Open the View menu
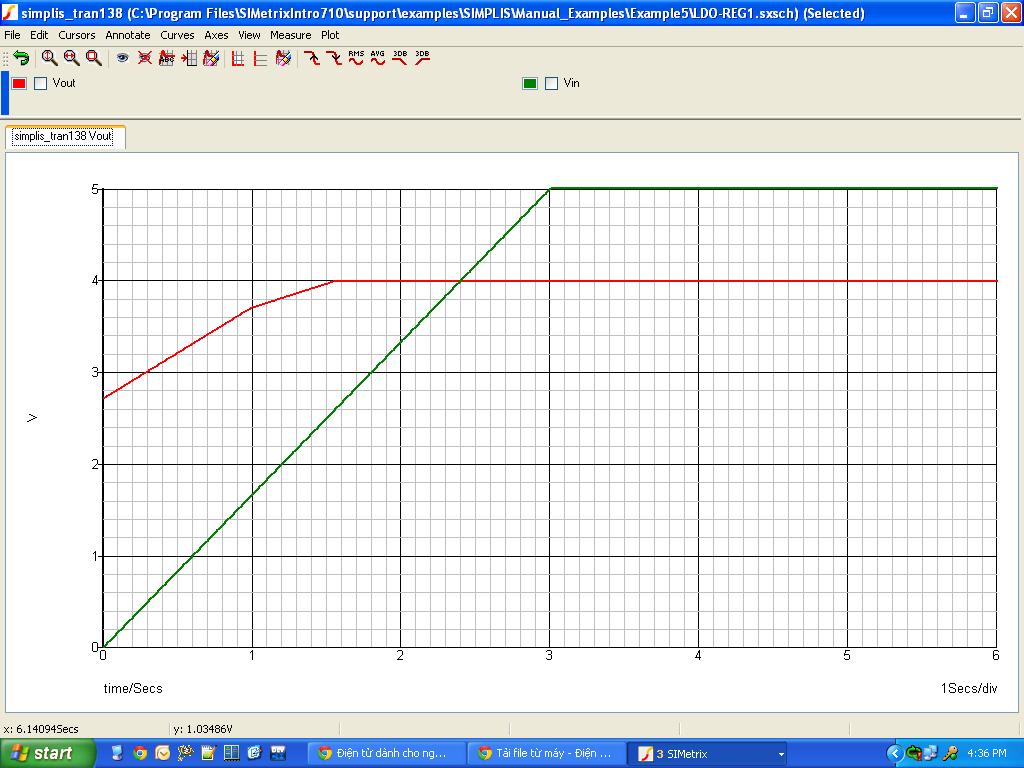 coord(249,35)
